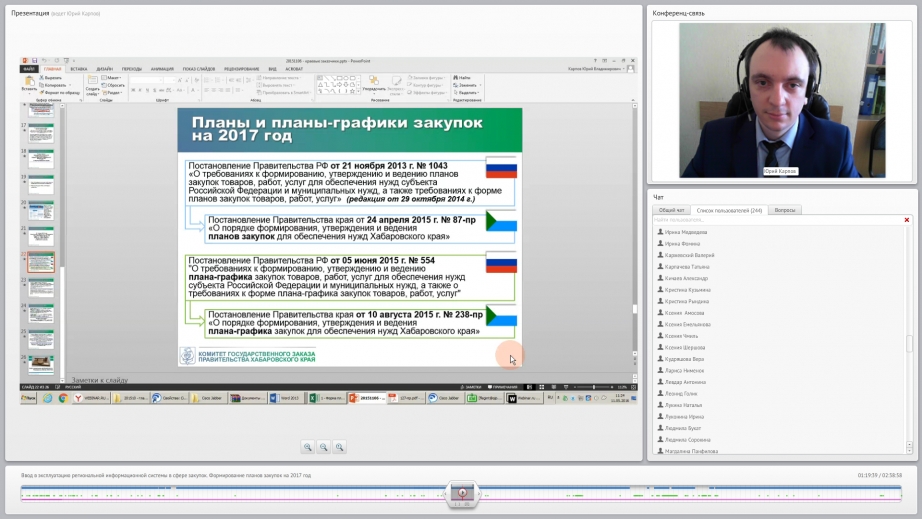
Task: Click the play/pause knob on the timeline
Action: [462, 493]
